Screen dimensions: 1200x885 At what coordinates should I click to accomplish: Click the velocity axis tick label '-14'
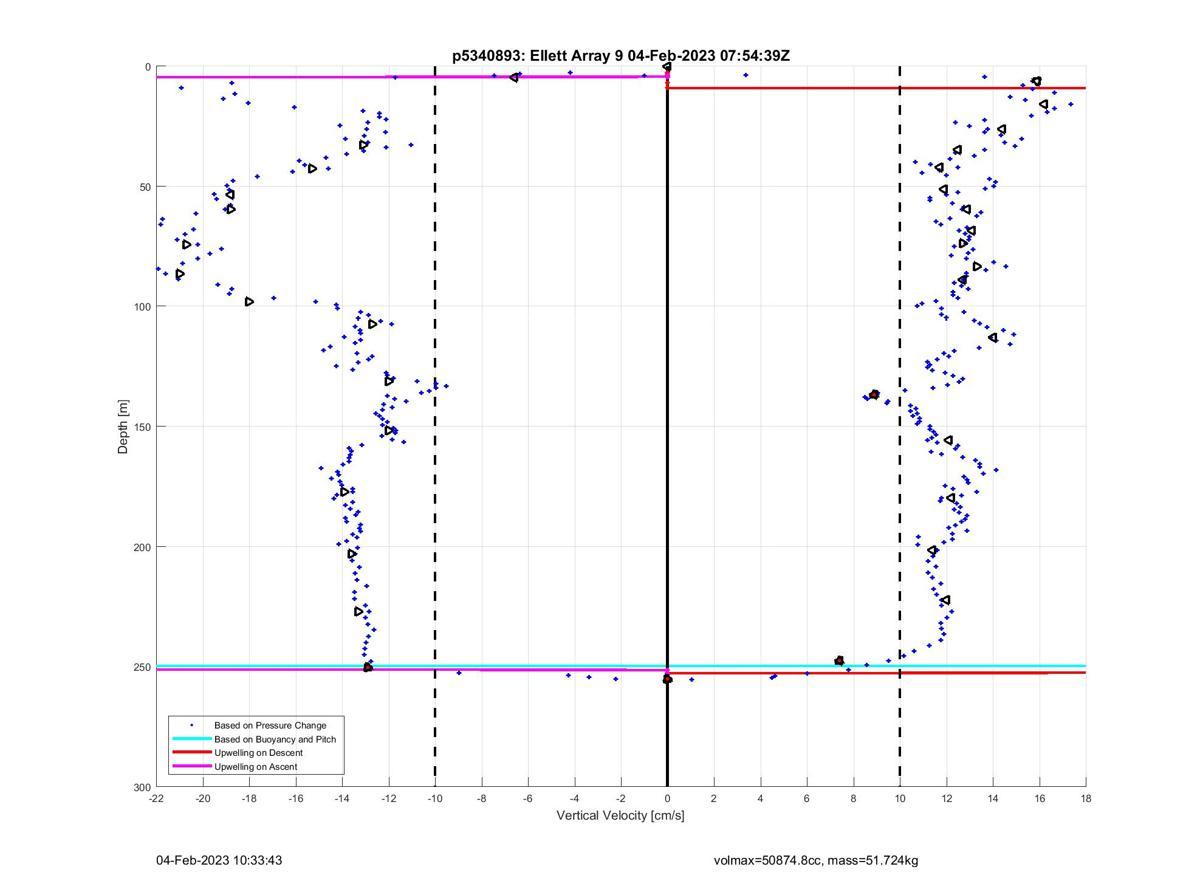pyautogui.click(x=342, y=798)
